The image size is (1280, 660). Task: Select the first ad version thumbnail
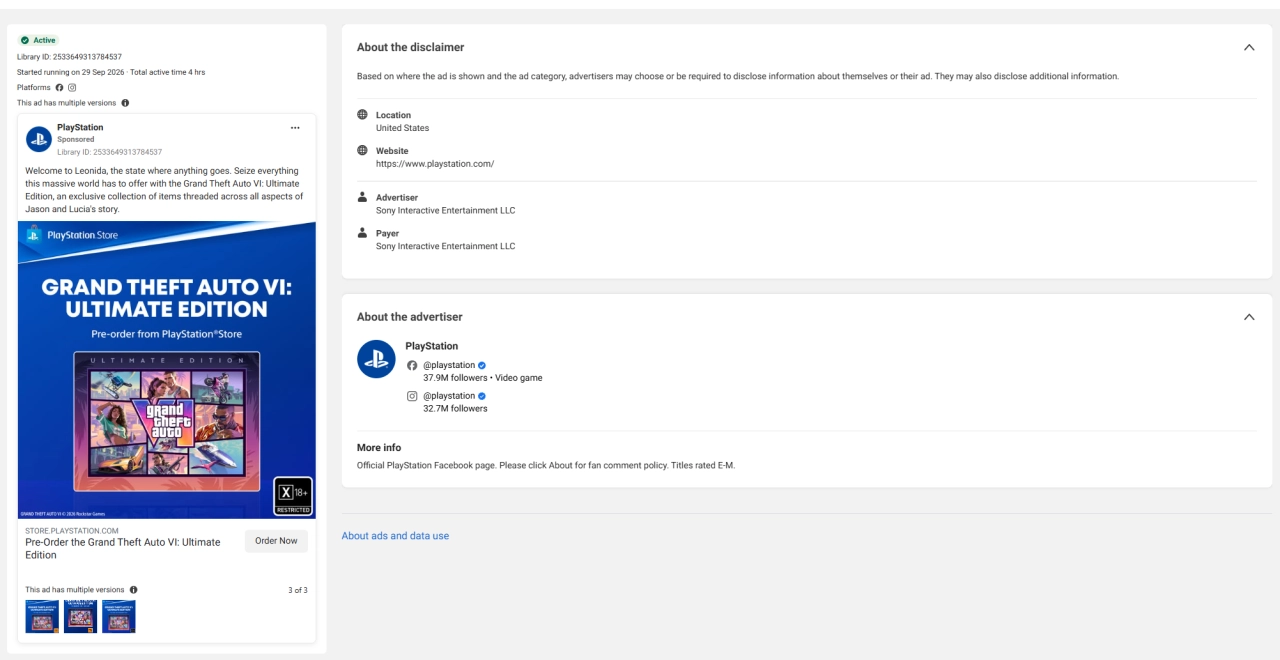(x=42, y=616)
